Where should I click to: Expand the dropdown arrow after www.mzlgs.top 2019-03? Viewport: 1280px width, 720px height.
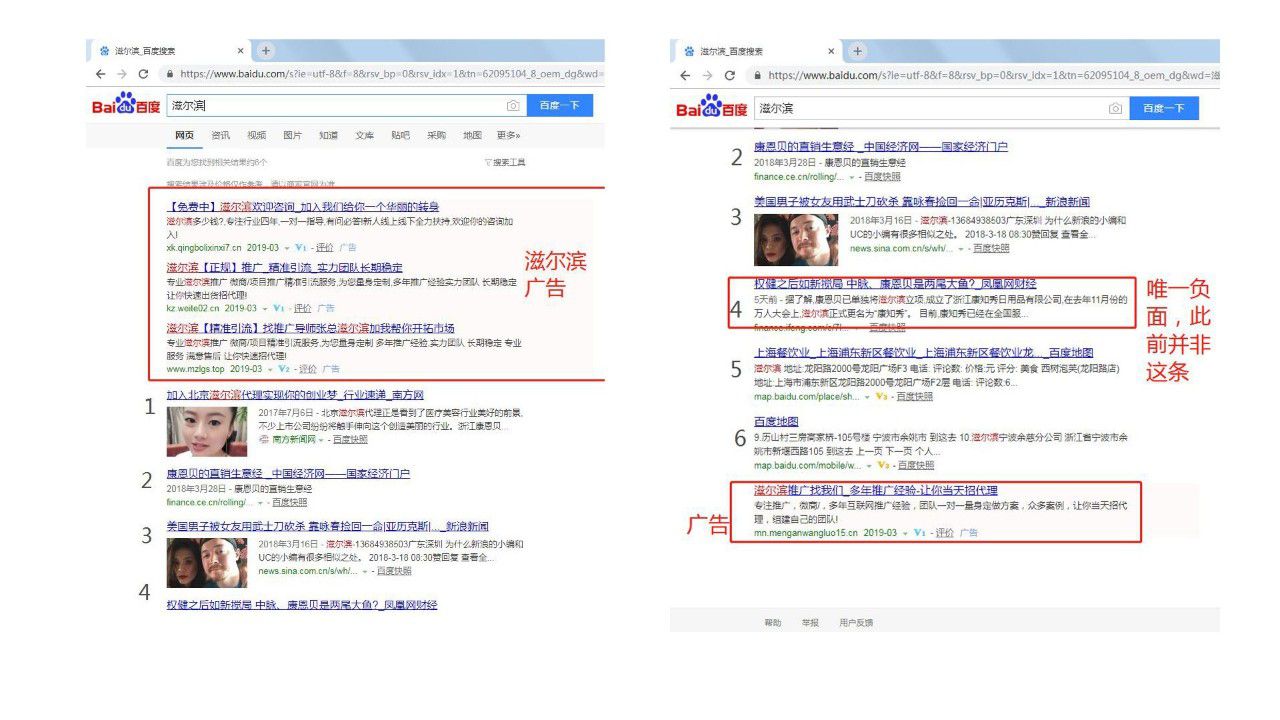pyautogui.click(x=270, y=369)
